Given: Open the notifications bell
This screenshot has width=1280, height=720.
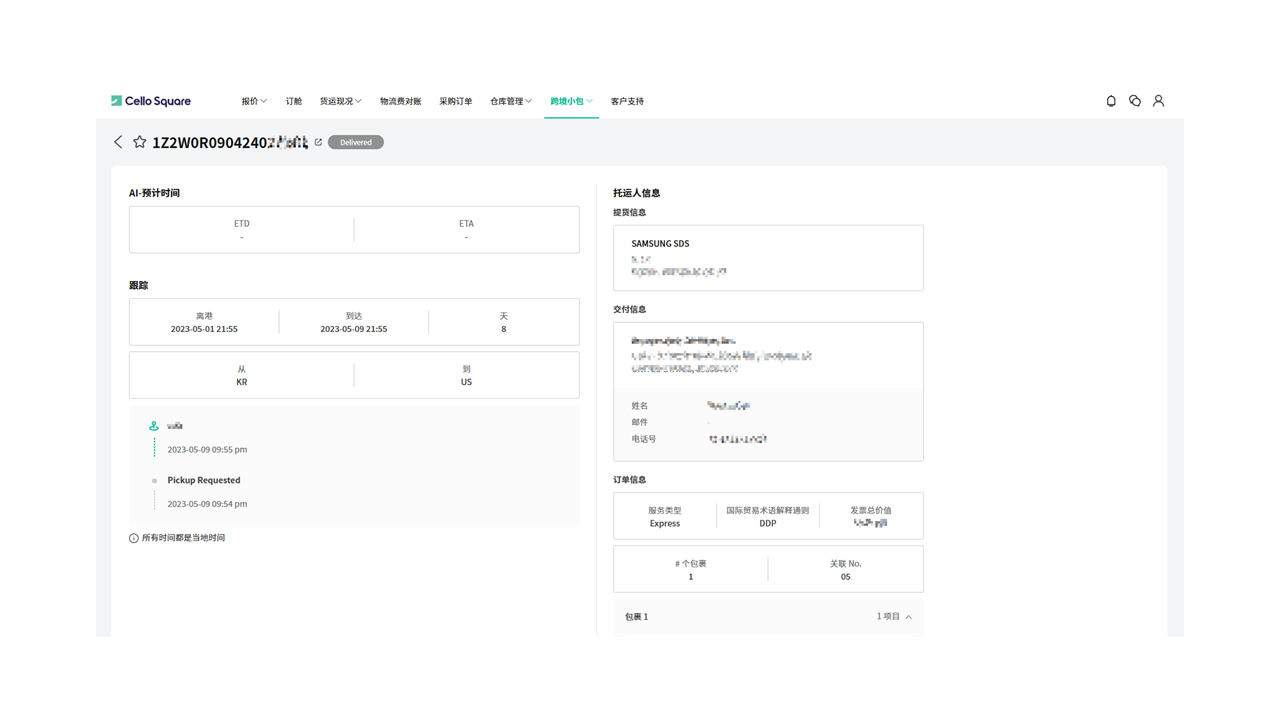Looking at the screenshot, I should (1111, 101).
